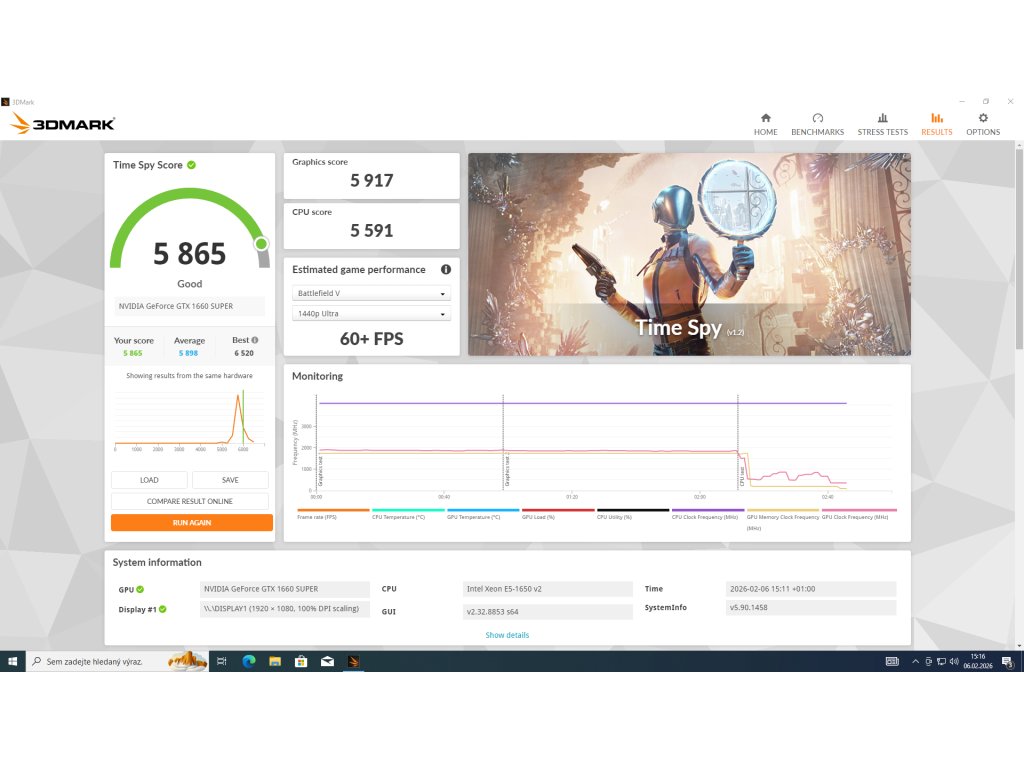
Task: Click the 3DMark logo
Action: (62, 124)
